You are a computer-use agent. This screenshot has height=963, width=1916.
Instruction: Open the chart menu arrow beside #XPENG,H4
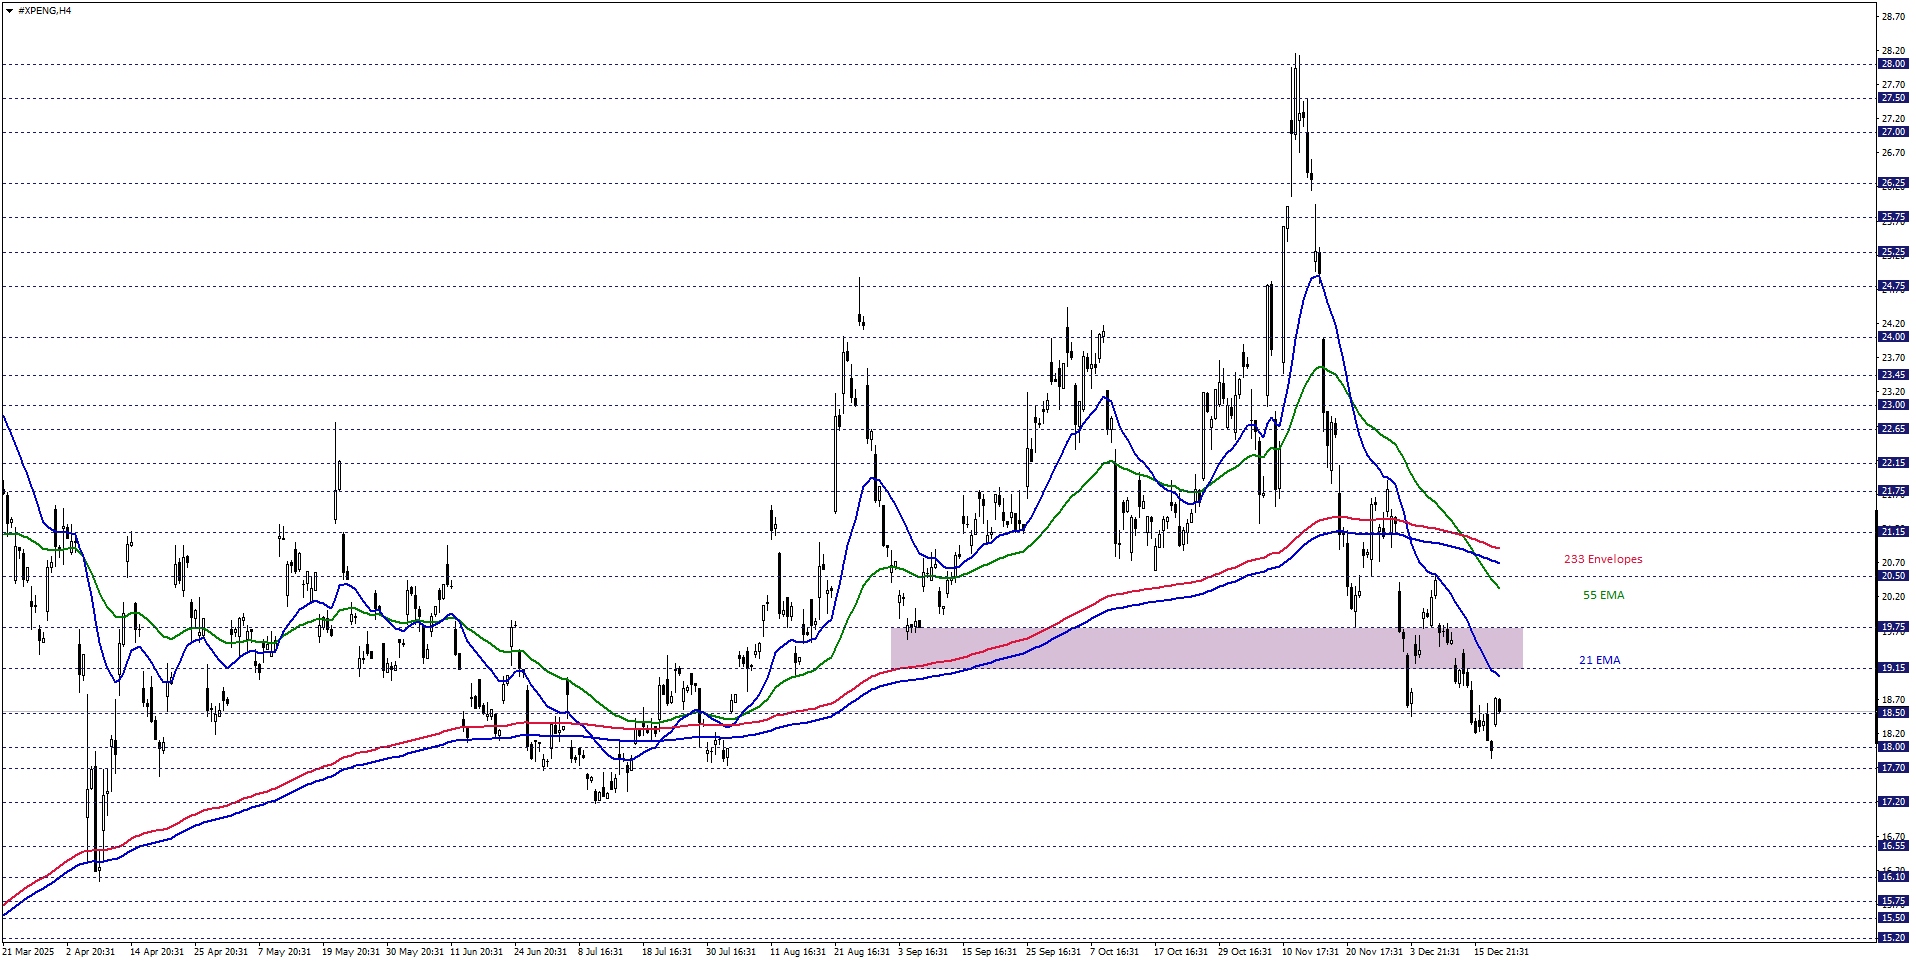[x=10, y=11]
